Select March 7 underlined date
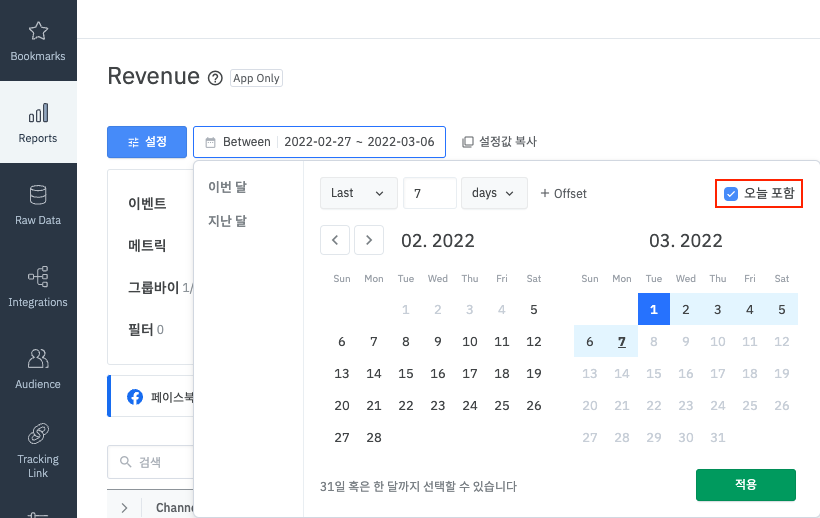The image size is (820, 518). pos(622,341)
